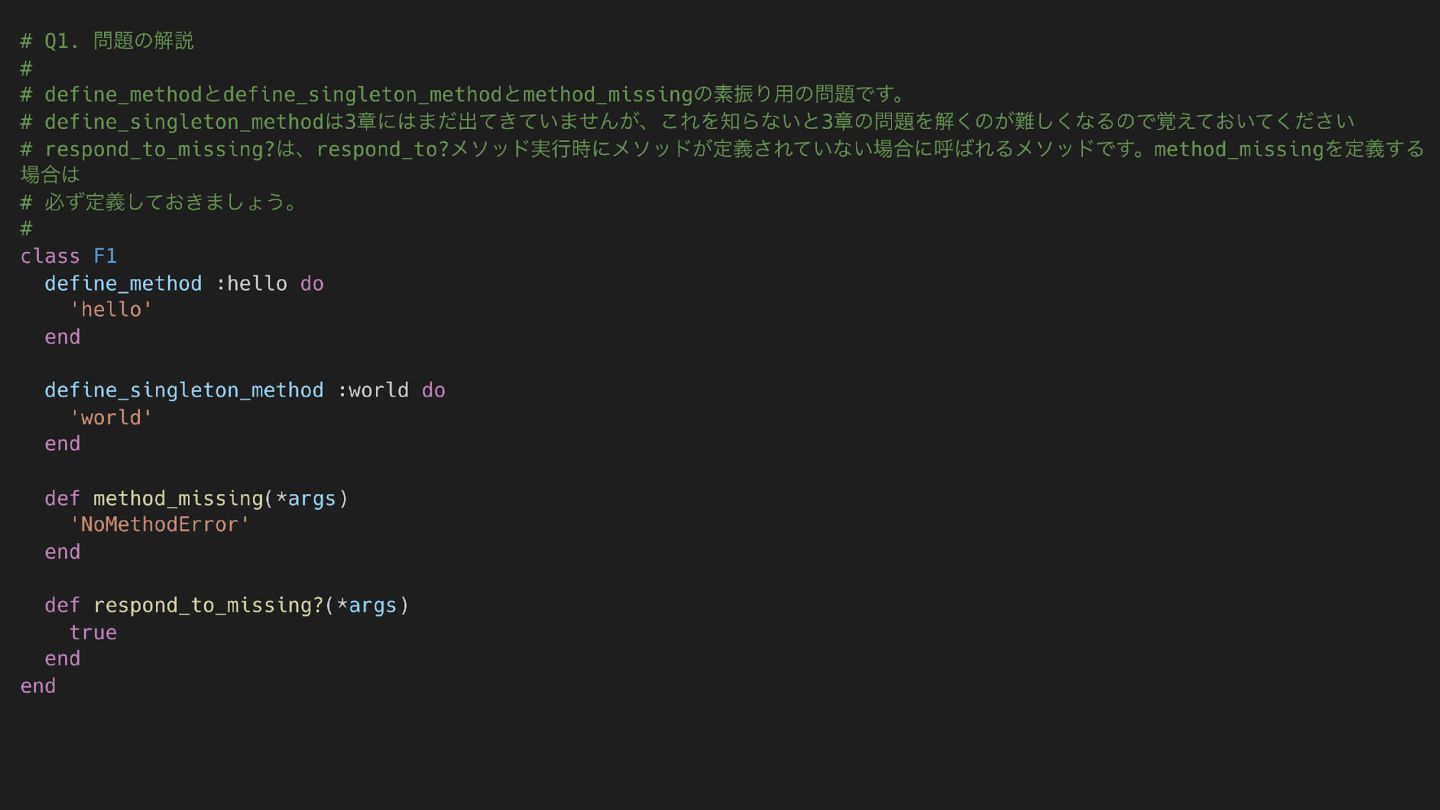
Task: Click *args parameter of respond_to_missing?
Action: pos(367,605)
